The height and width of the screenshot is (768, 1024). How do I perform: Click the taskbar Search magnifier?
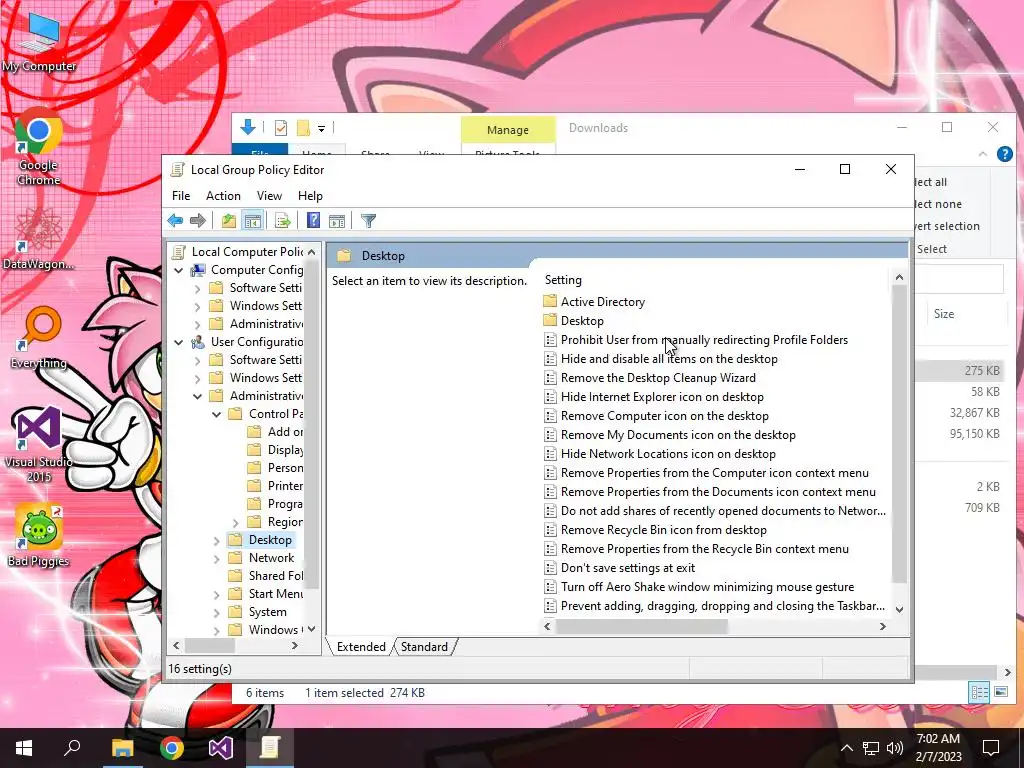pyautogui.click(x=72, y=748)
